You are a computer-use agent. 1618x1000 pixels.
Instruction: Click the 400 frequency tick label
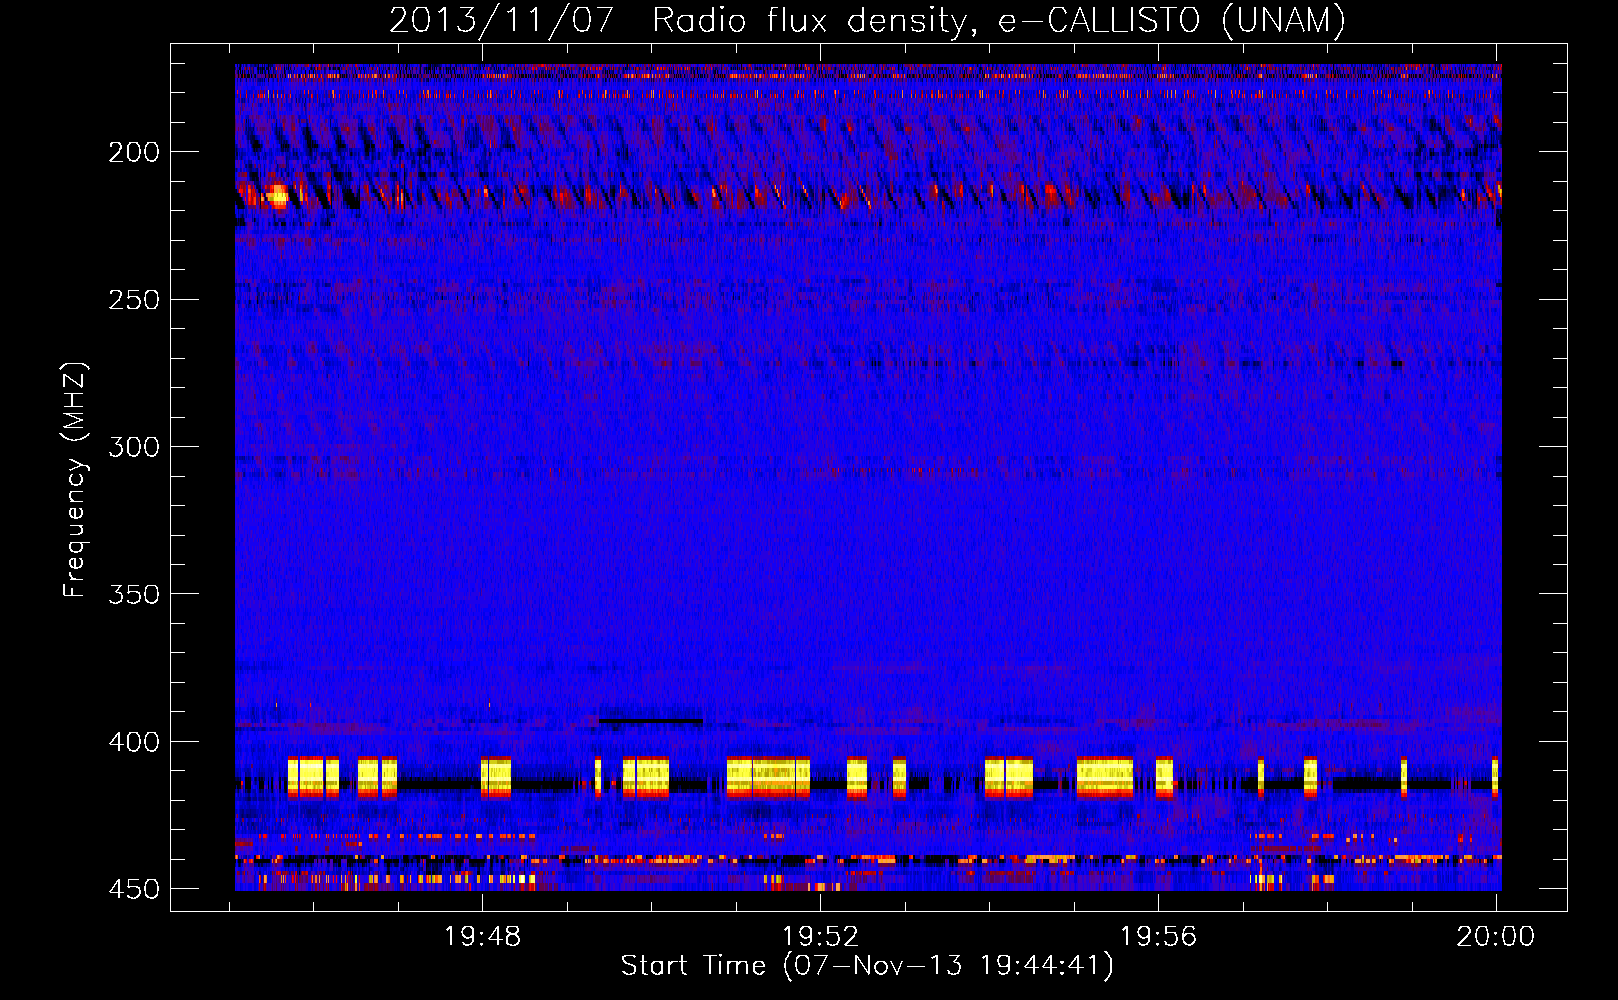coord(134,742)
